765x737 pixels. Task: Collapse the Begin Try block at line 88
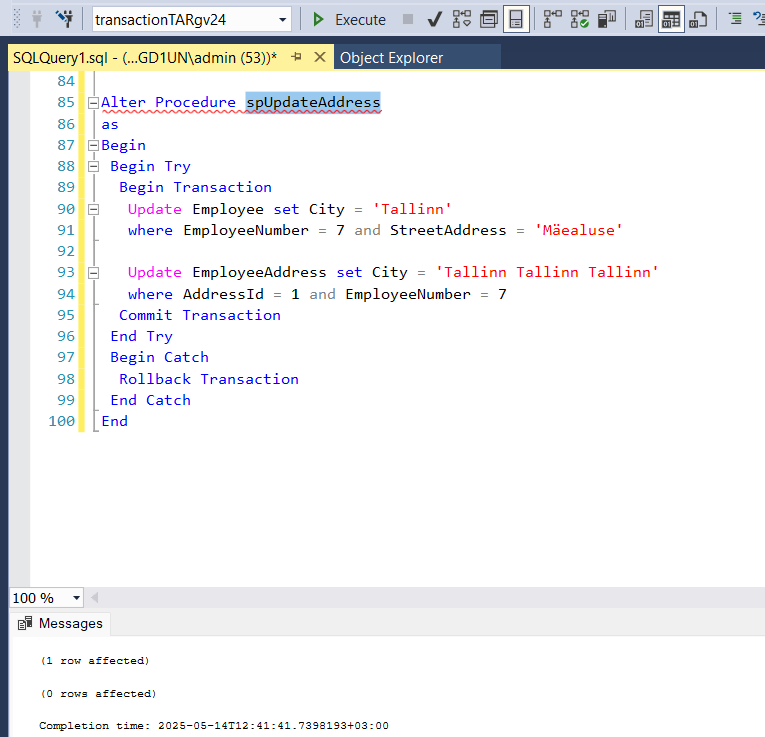tap(93, 167)
